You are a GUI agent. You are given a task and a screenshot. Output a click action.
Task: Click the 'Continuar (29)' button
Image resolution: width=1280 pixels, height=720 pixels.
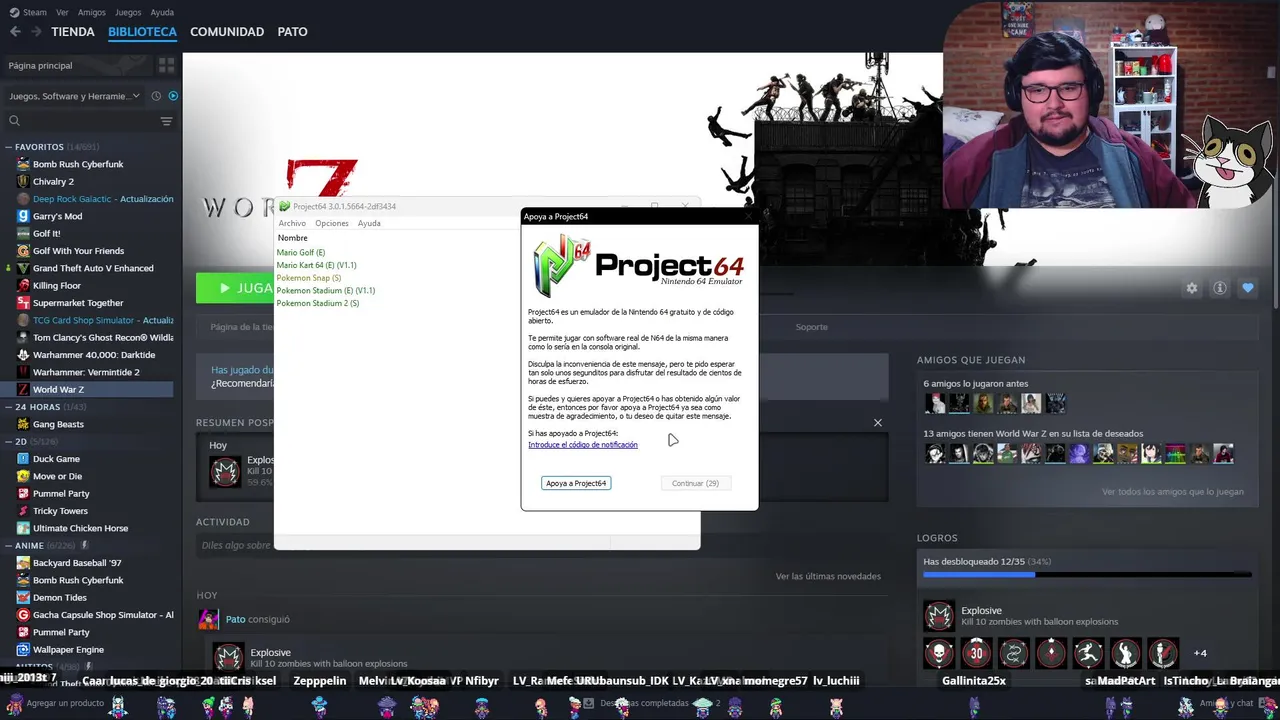point(695,483)
